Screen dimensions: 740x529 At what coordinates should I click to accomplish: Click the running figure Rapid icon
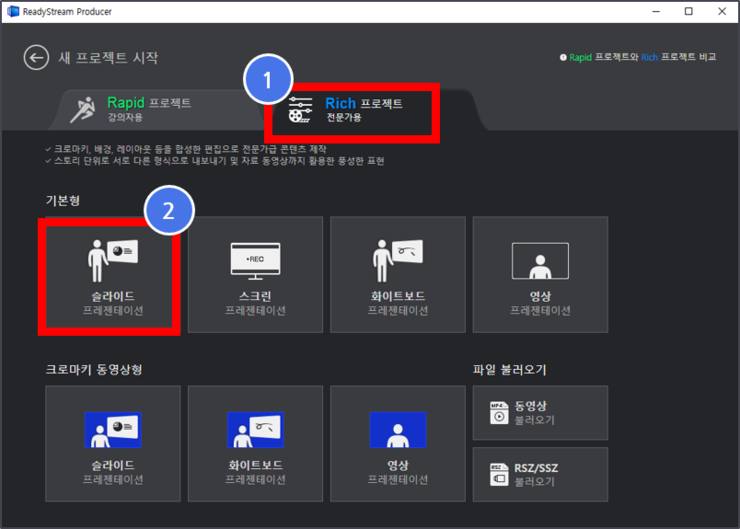(84, 109)
